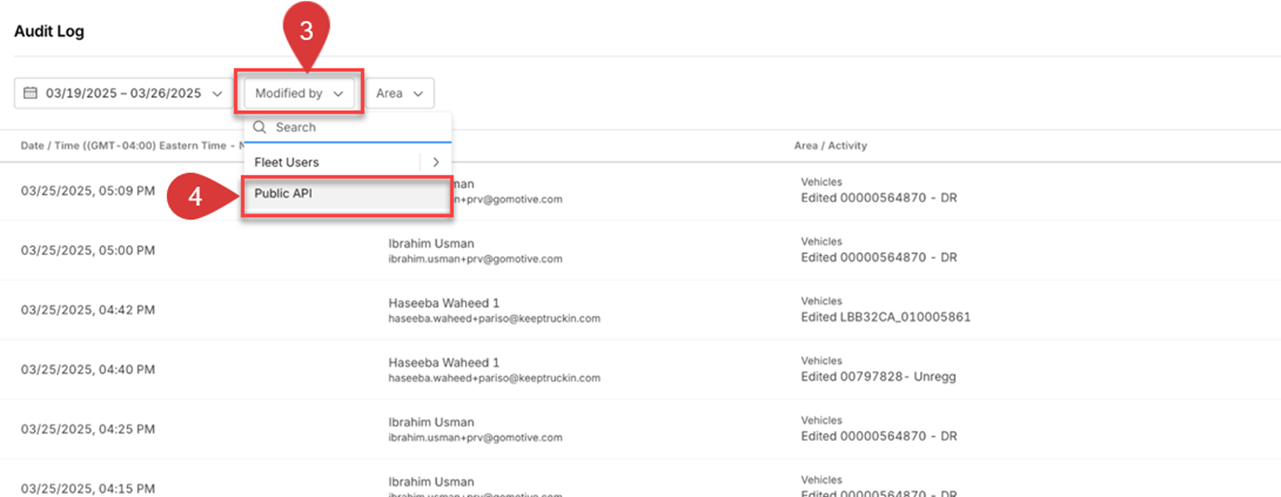Open the Modified by filter dropdown

coord(299,93)
